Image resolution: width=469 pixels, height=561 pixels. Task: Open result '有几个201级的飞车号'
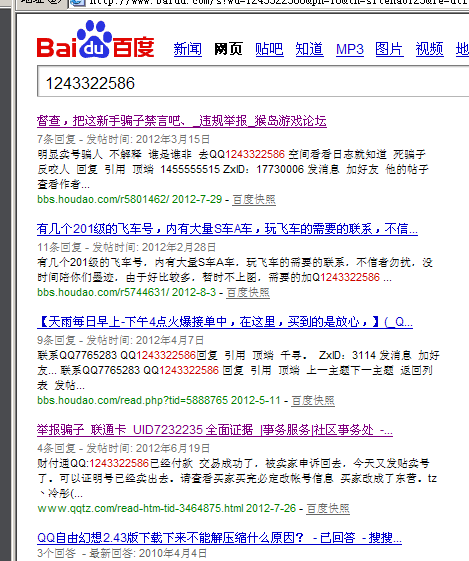227,229
